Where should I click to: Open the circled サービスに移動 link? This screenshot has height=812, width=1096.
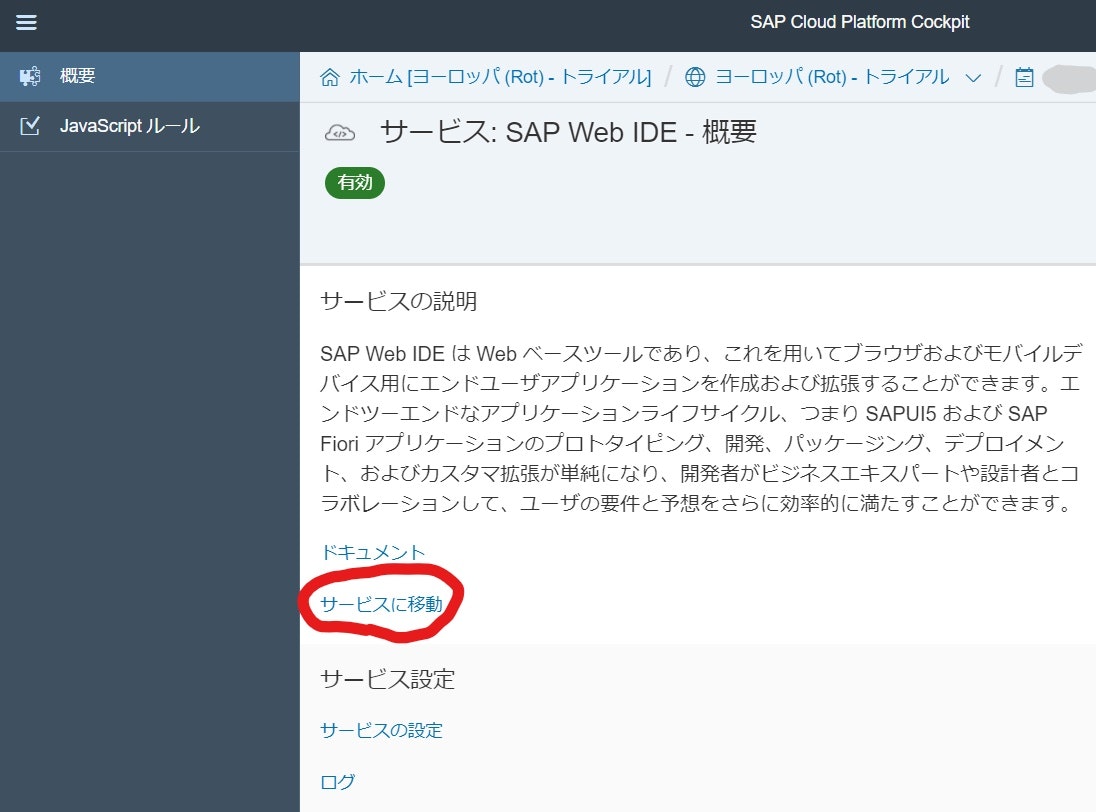click(374, 602)
